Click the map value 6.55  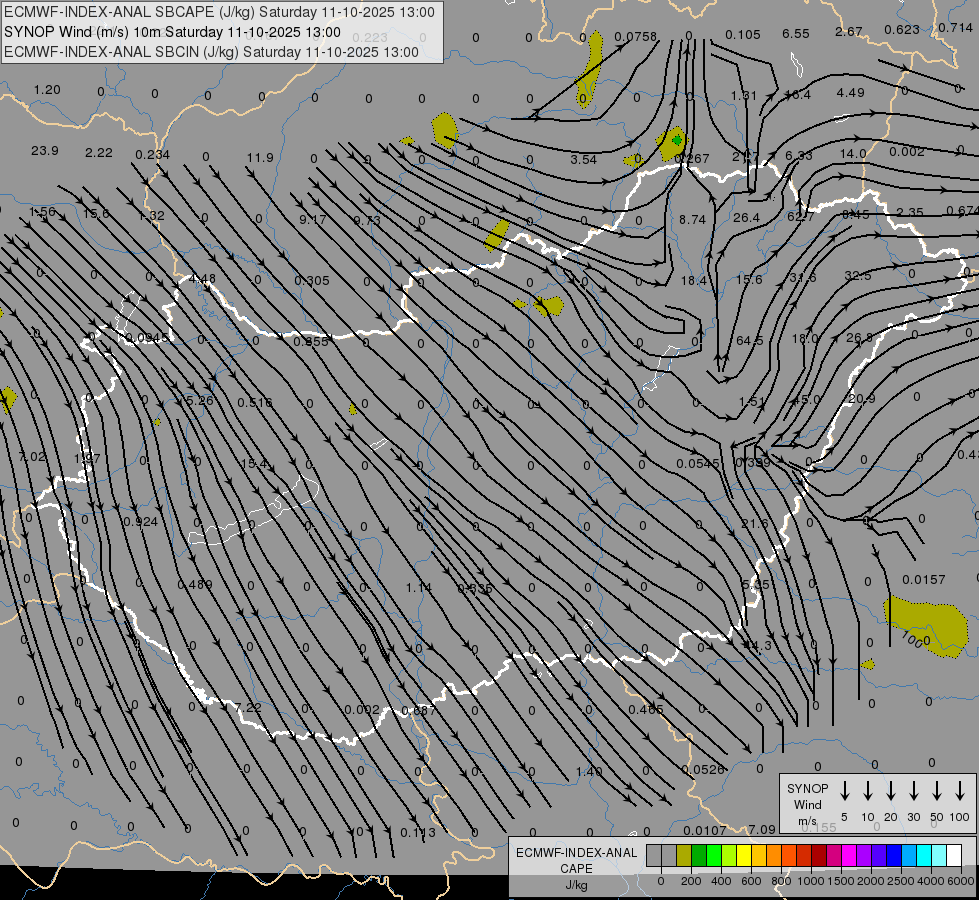tap(795, 33)
